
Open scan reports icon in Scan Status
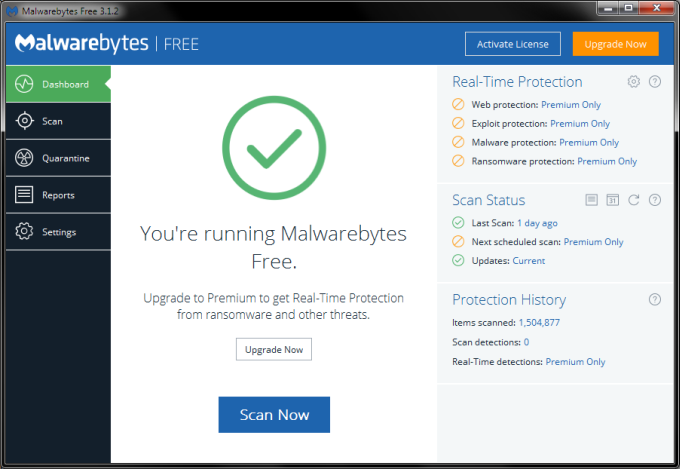point(591,200)
